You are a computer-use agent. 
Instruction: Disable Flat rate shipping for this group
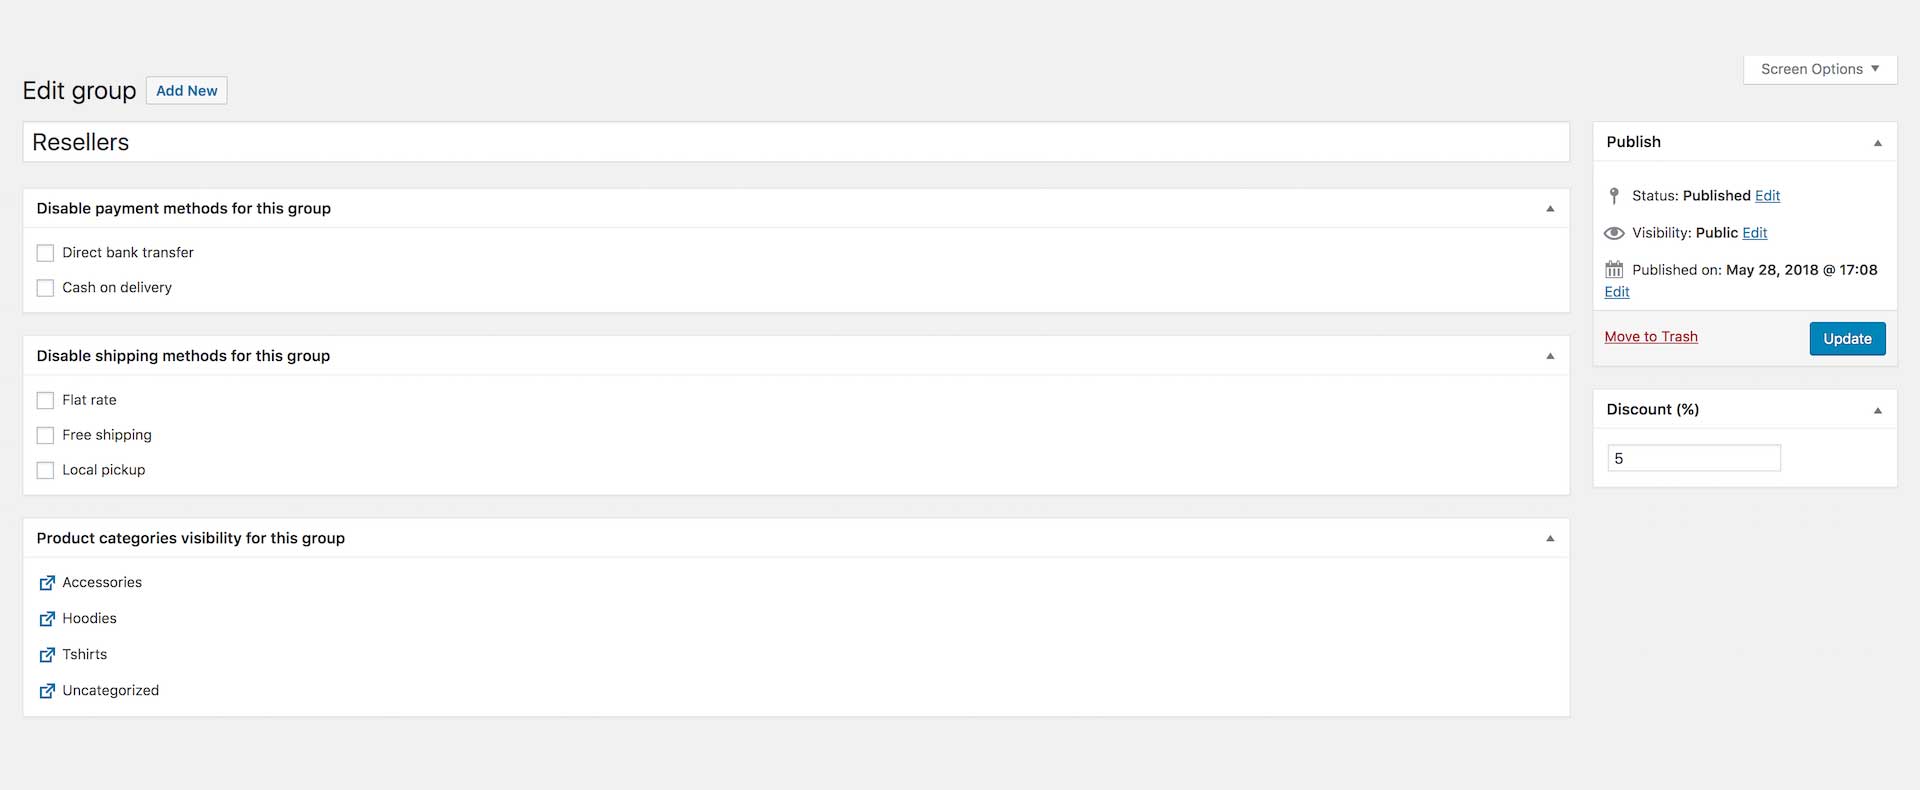(x=44, y=400)
